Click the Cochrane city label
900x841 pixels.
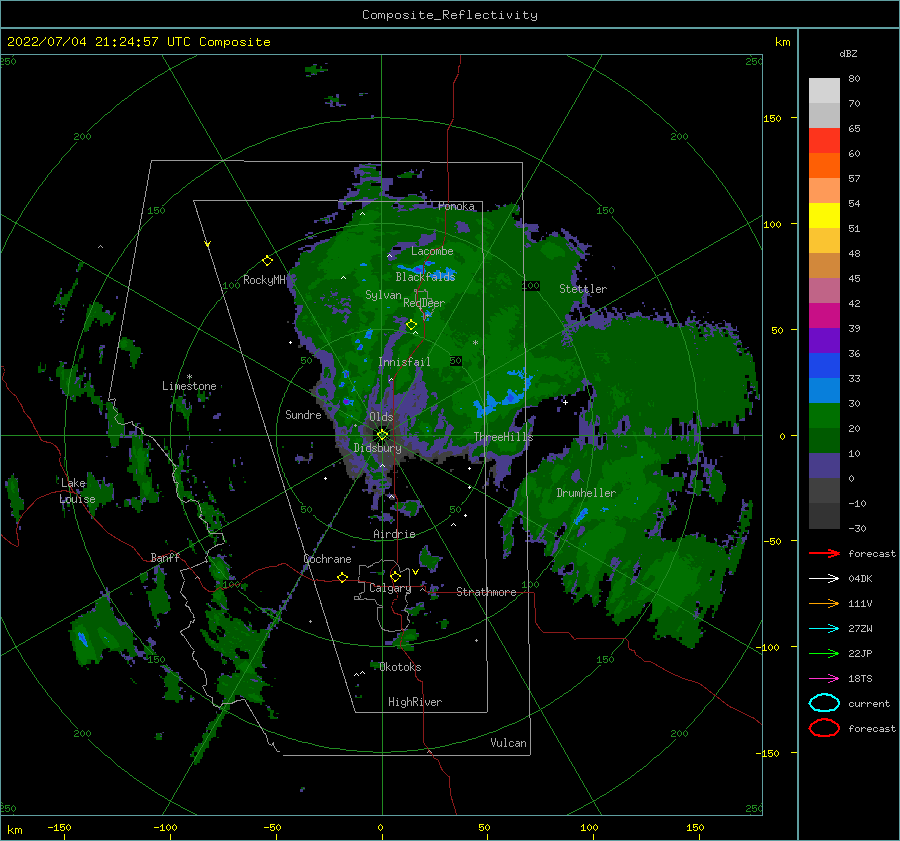[x=327, y=559]
